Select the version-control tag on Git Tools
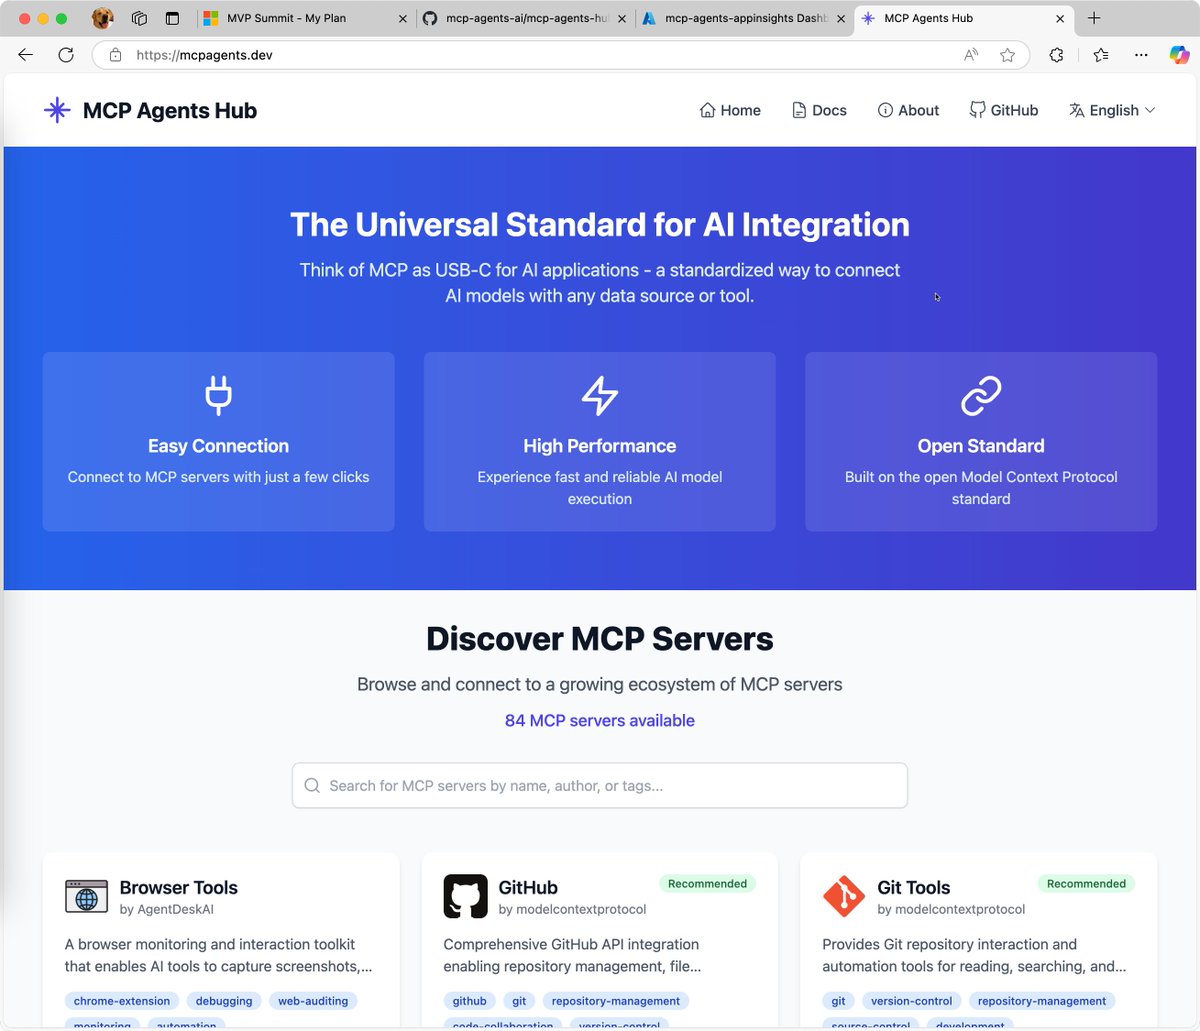The width and height of the screenshot is (1200, 1031). [911, 1000]
